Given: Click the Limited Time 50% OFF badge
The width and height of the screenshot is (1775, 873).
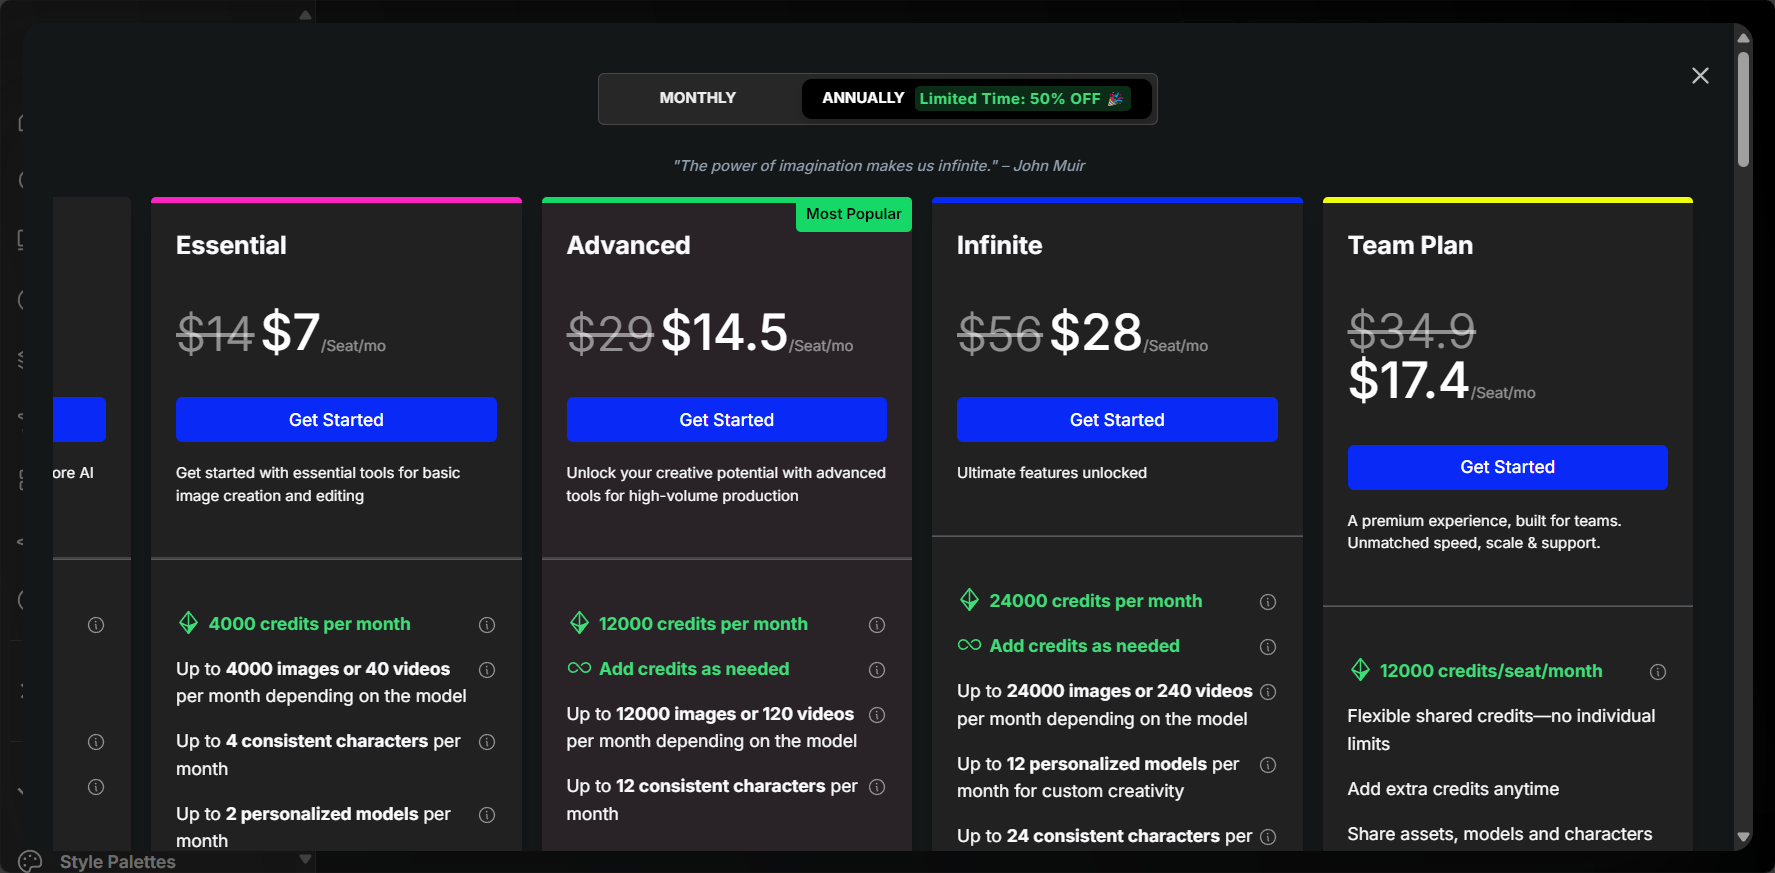Looking at the screenshot, I should [1022, 98].
